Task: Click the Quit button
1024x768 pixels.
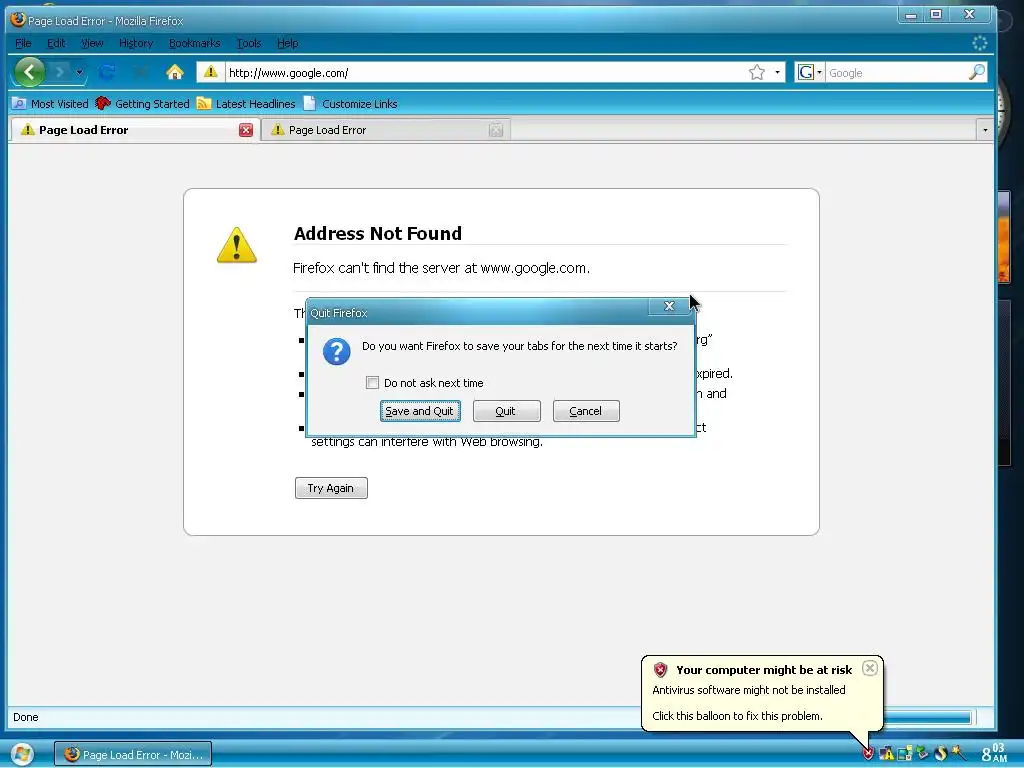Action: (506, 411)
